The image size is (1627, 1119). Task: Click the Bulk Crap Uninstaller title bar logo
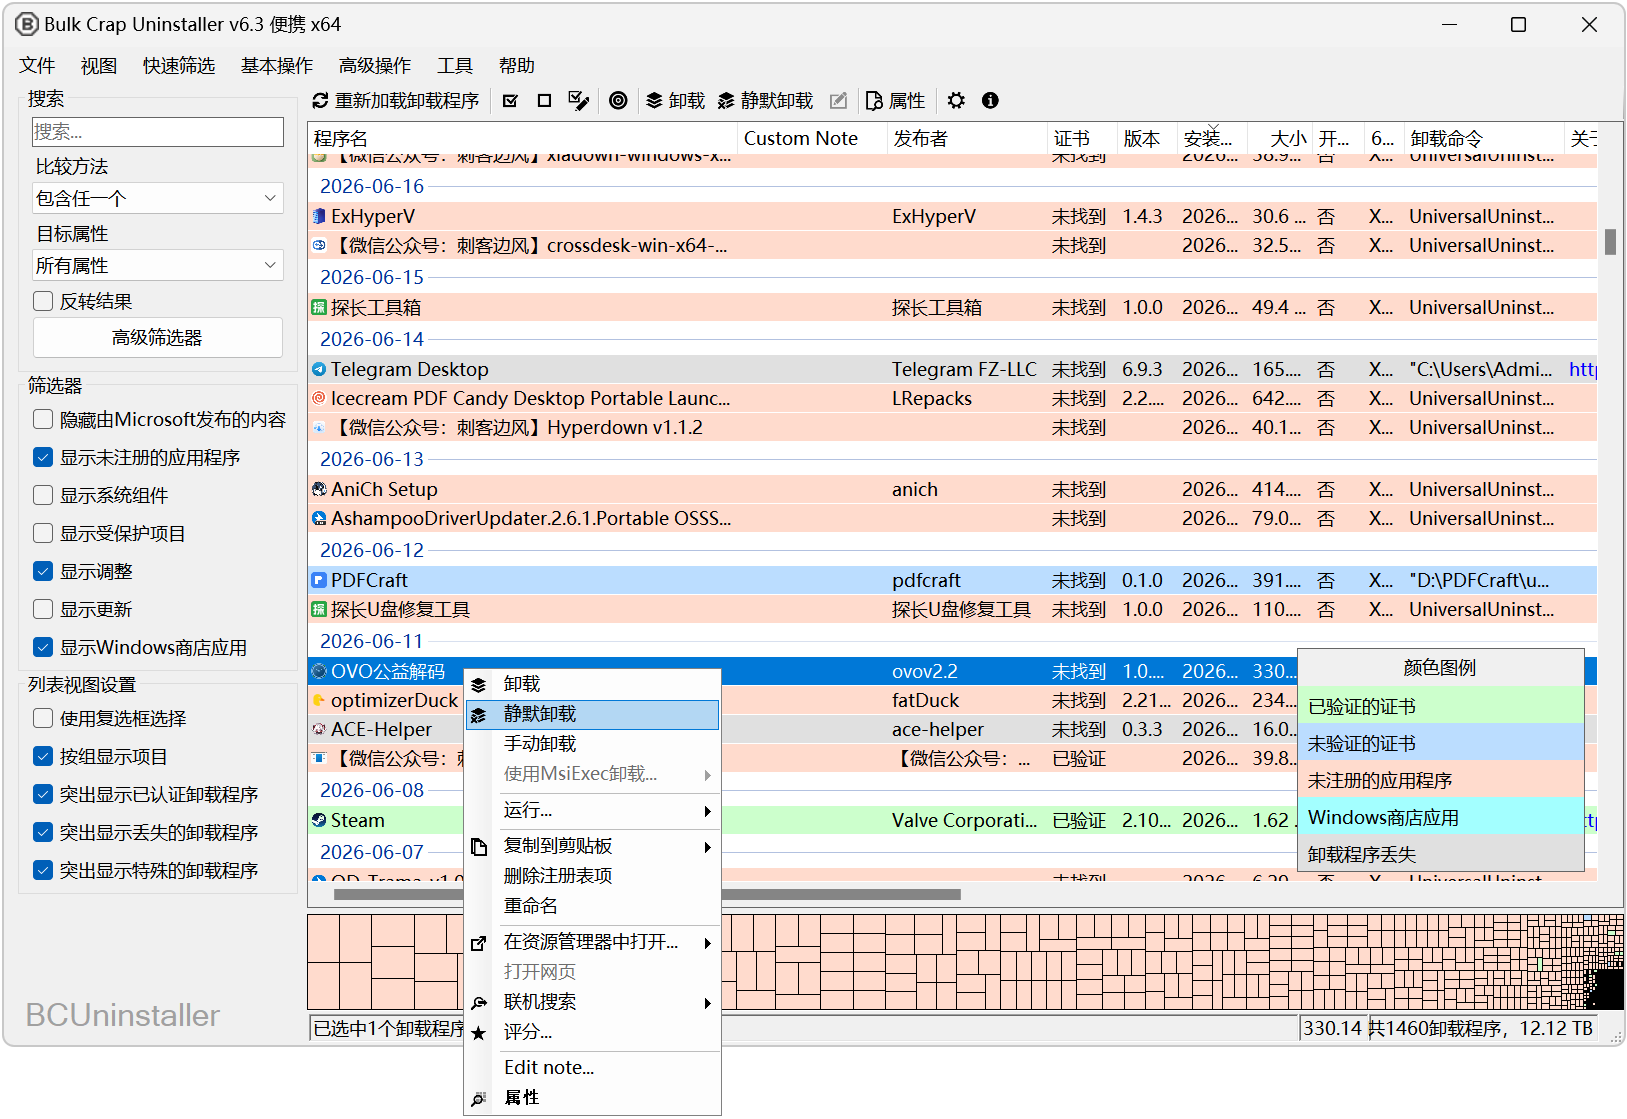(27, 24)
